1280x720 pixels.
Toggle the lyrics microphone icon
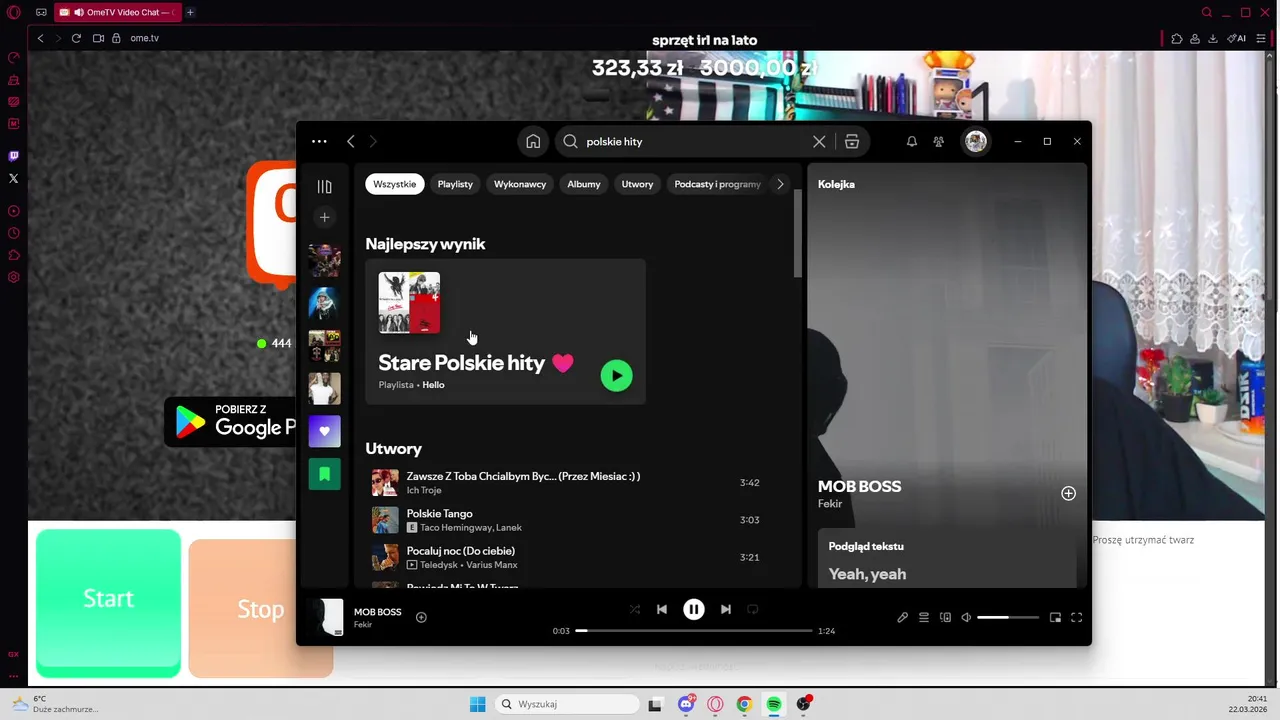tap(902, 618)
